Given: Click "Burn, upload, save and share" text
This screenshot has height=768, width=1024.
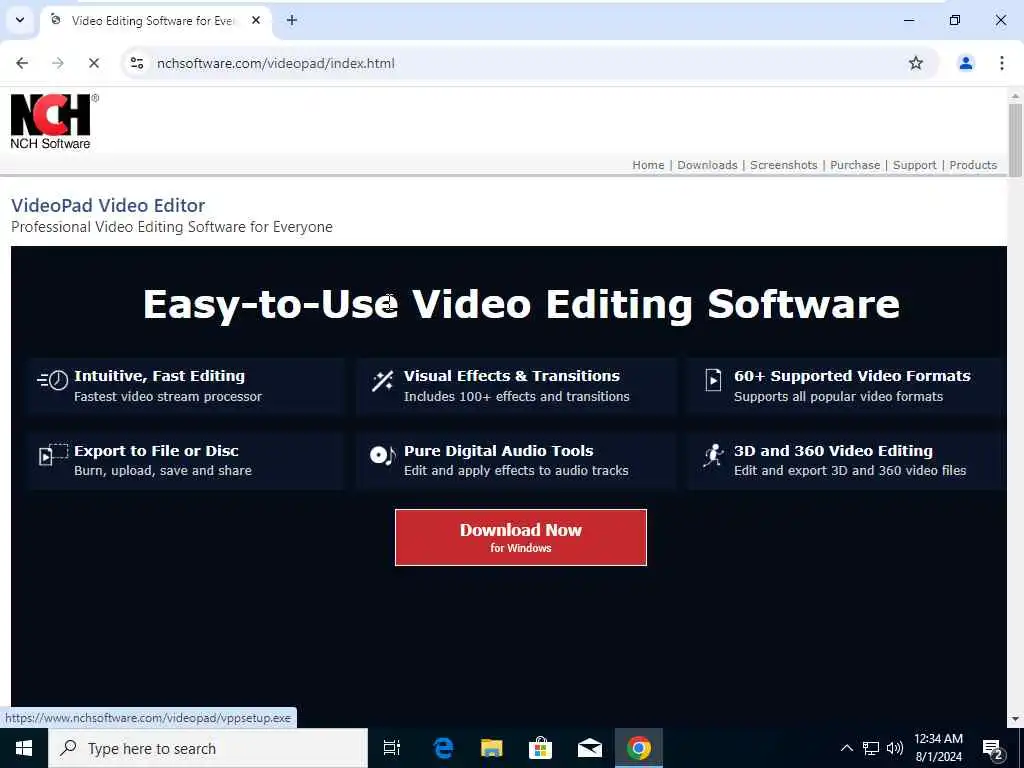Looking at the screenshot, I should pyautogui.click(x=163, y=470).
